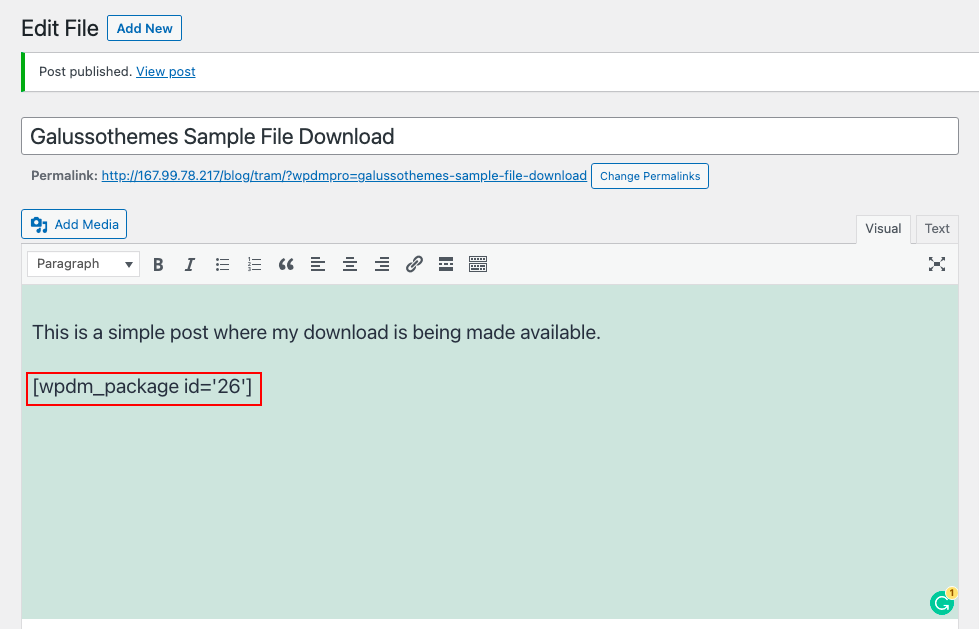This screenshot has height=629, width=979.
Task: Enter distraction-free fullscreen mode
Action: [x=937, y=264]
